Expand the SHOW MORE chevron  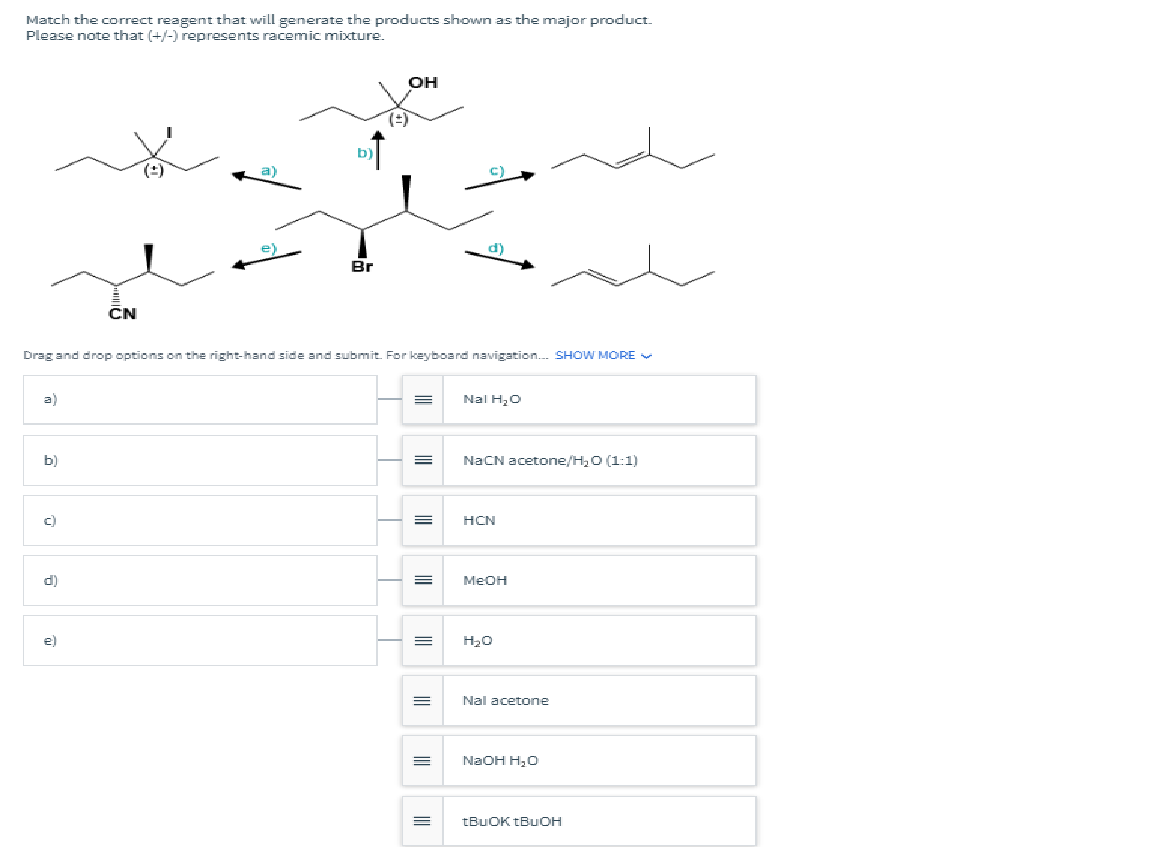644,355
